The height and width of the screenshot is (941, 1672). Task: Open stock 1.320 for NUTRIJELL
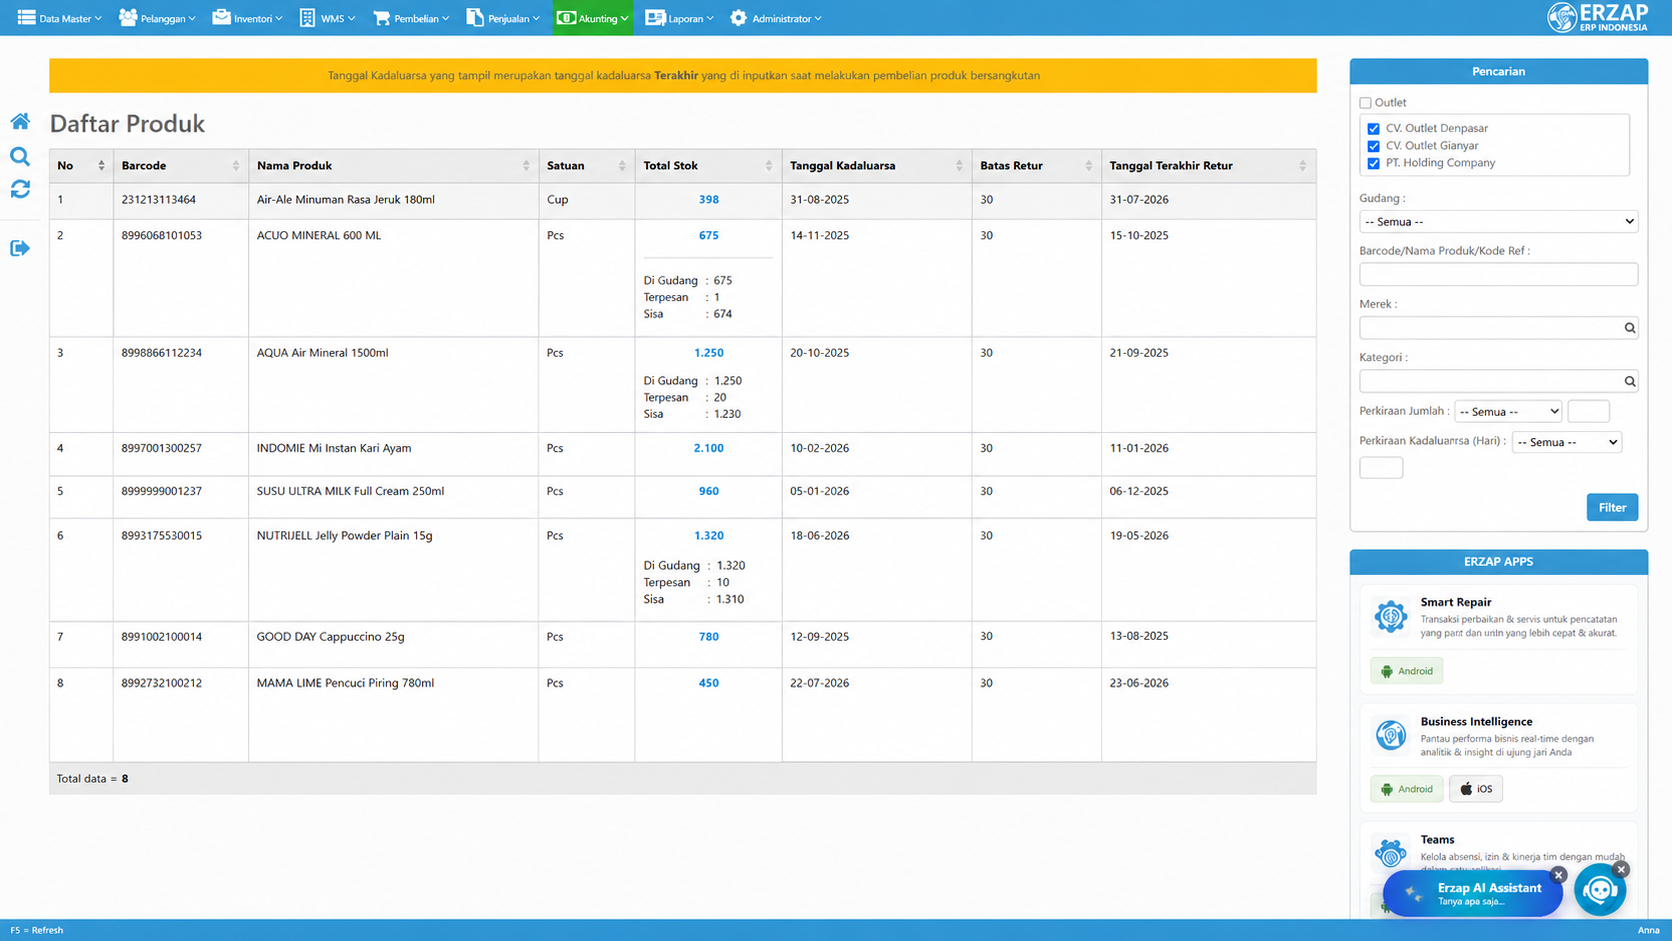coord(708,536)
